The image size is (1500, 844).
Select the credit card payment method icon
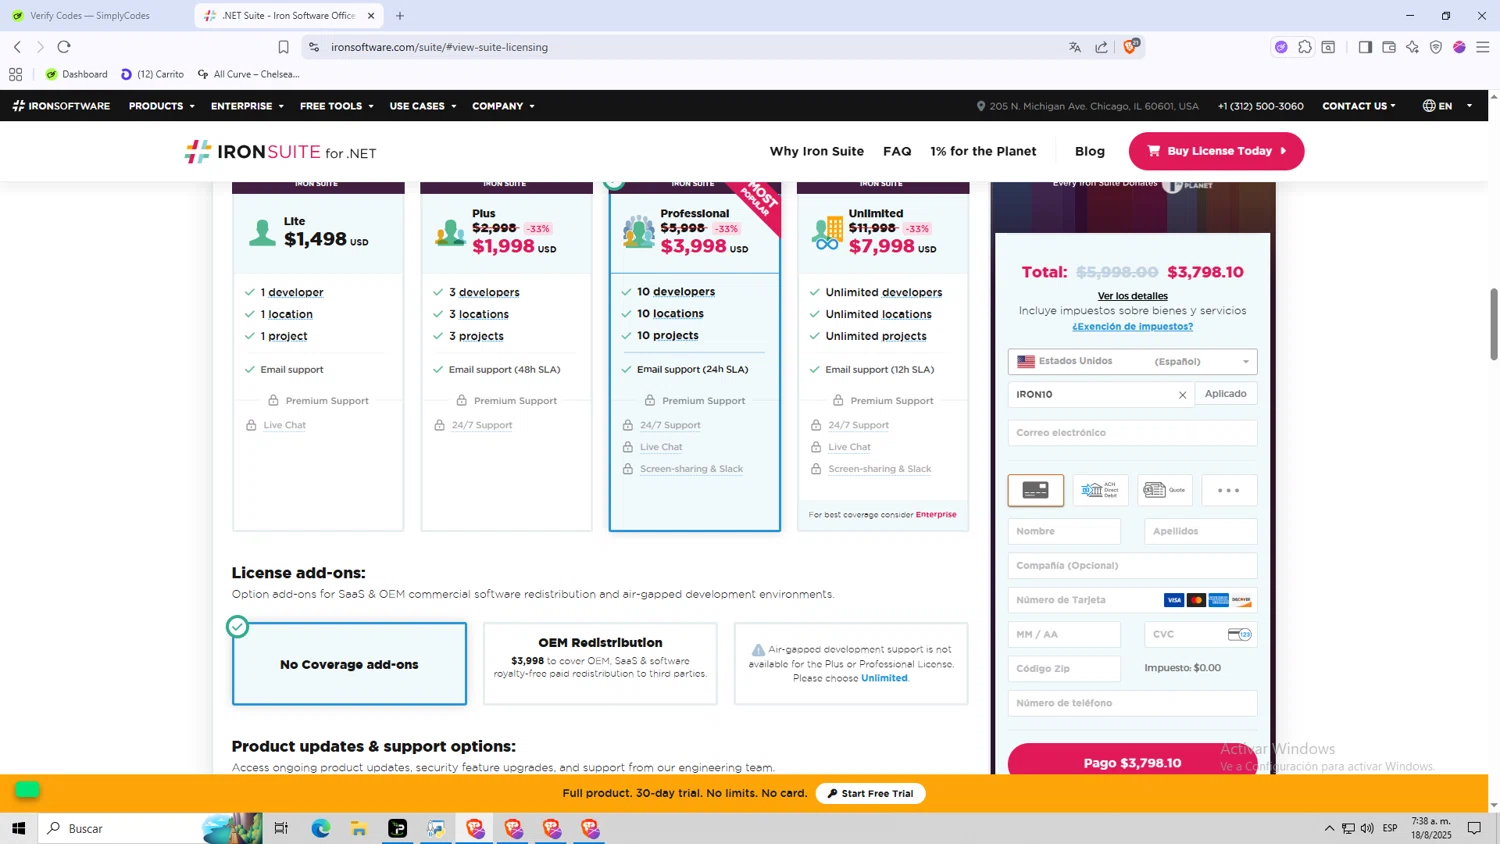pyautogui.click(x=1036, y=490)
